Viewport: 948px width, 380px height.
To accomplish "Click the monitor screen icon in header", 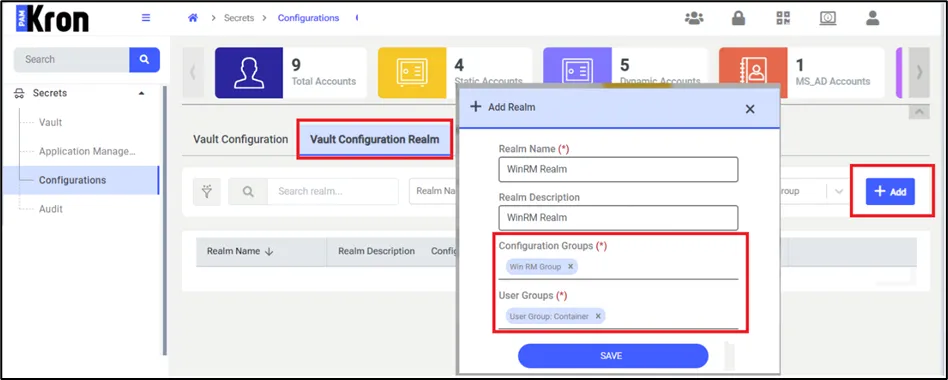I will click(828, 18).
